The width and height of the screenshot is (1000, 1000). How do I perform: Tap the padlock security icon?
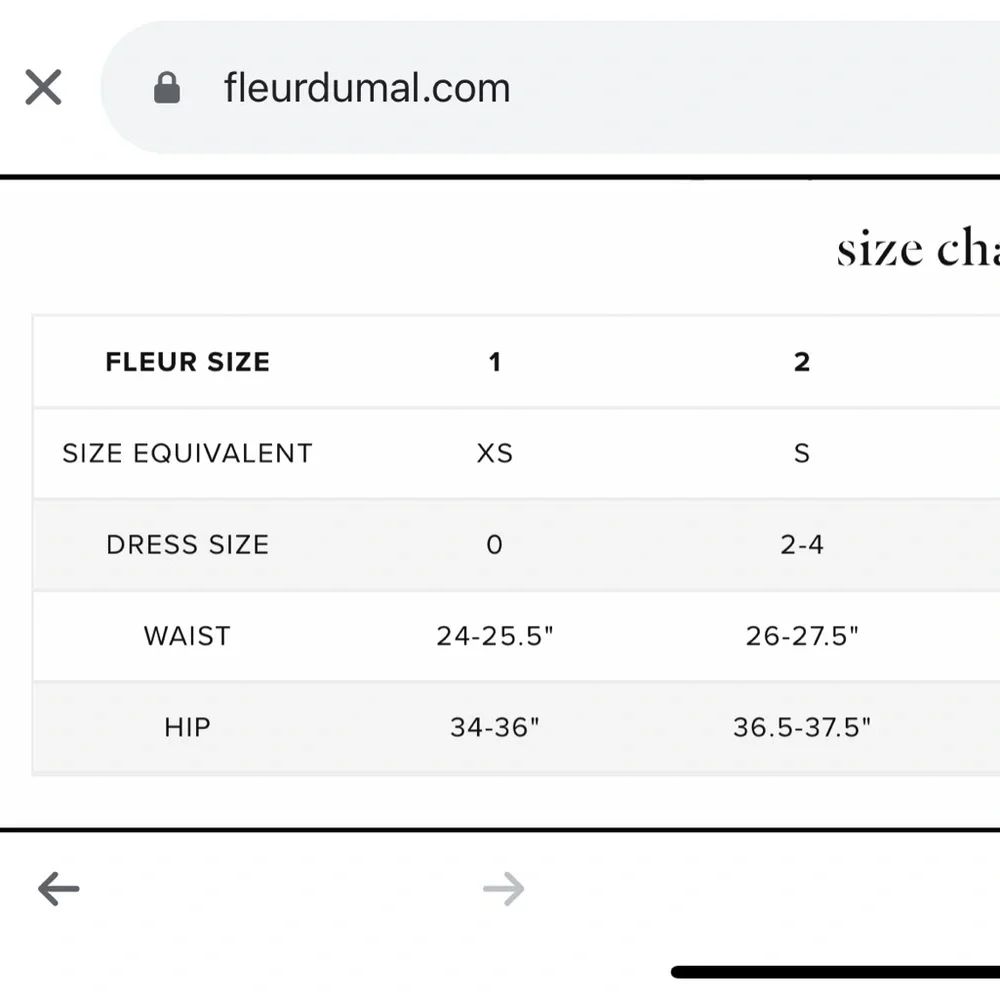point(167,87)
